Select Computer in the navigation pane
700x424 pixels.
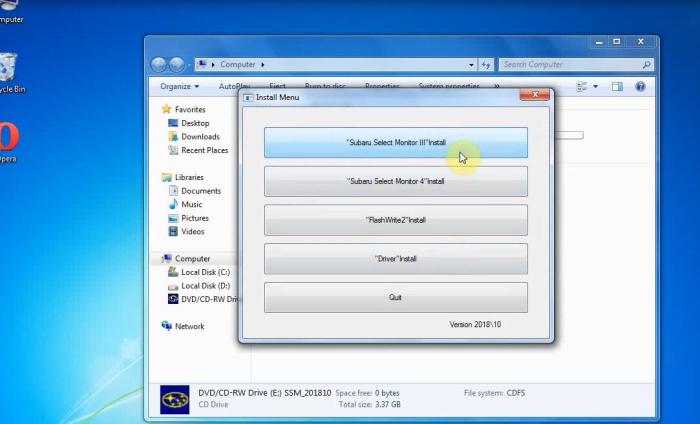click(192, 259)
